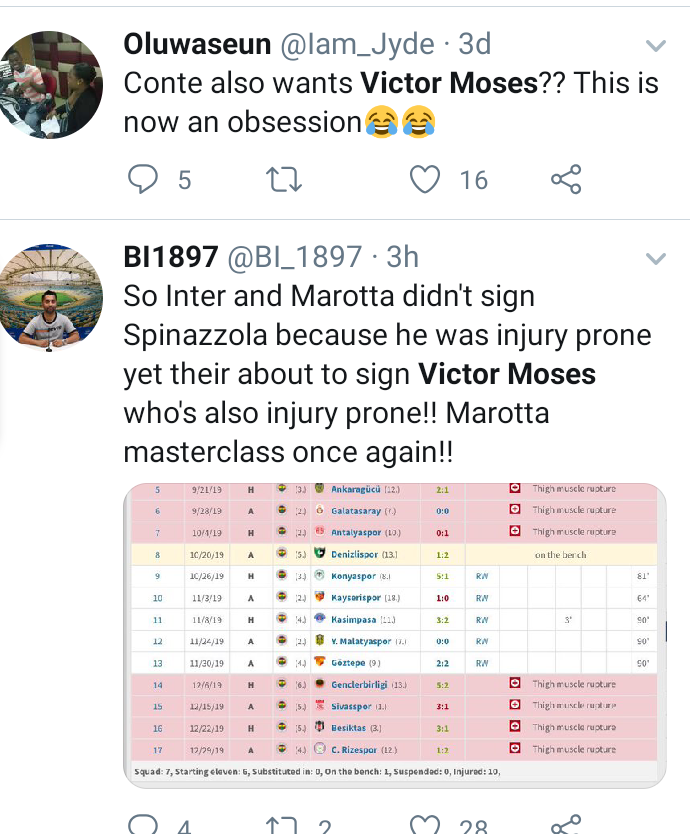Like BI1897's tweet with 28 likes
The height and width of the screenshot is (834, 690).
click(x=425, y=824)
